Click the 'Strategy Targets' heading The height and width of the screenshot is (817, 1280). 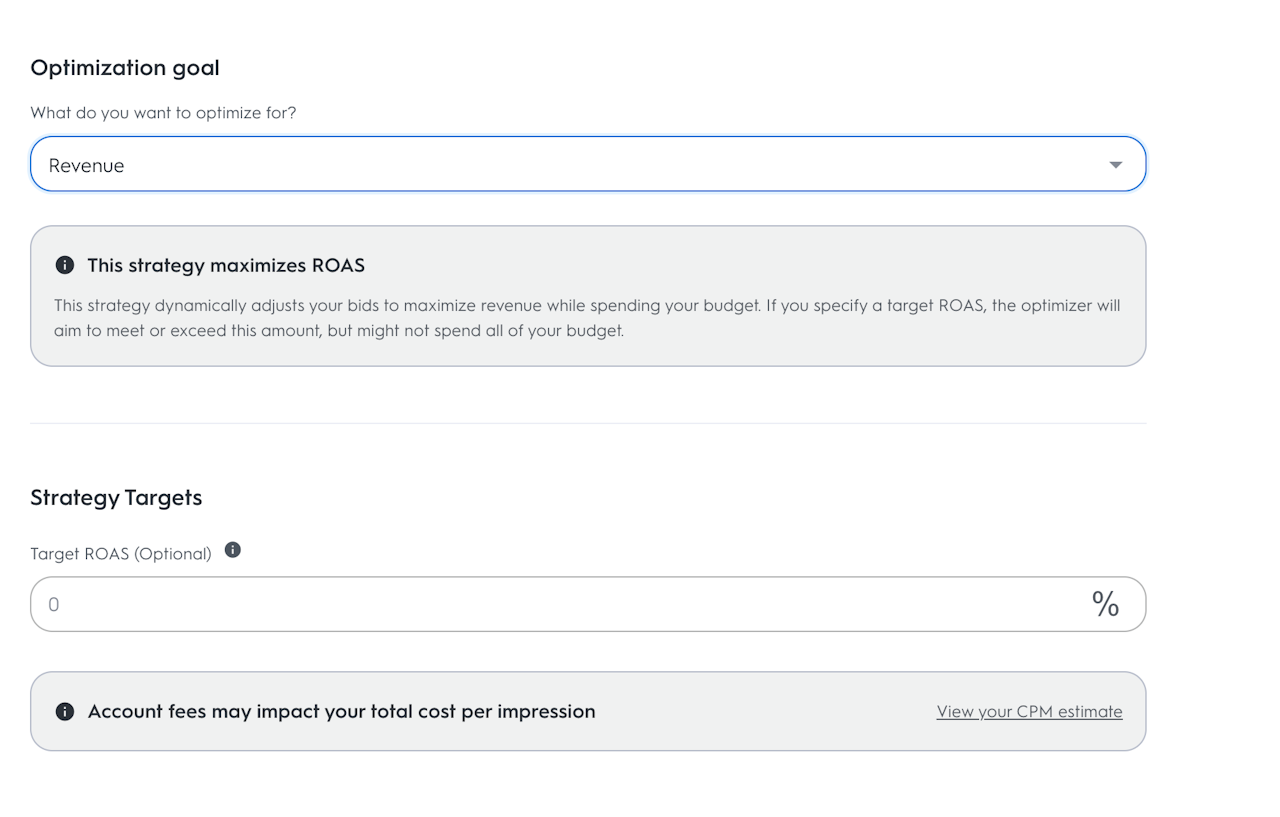point(116,498)
